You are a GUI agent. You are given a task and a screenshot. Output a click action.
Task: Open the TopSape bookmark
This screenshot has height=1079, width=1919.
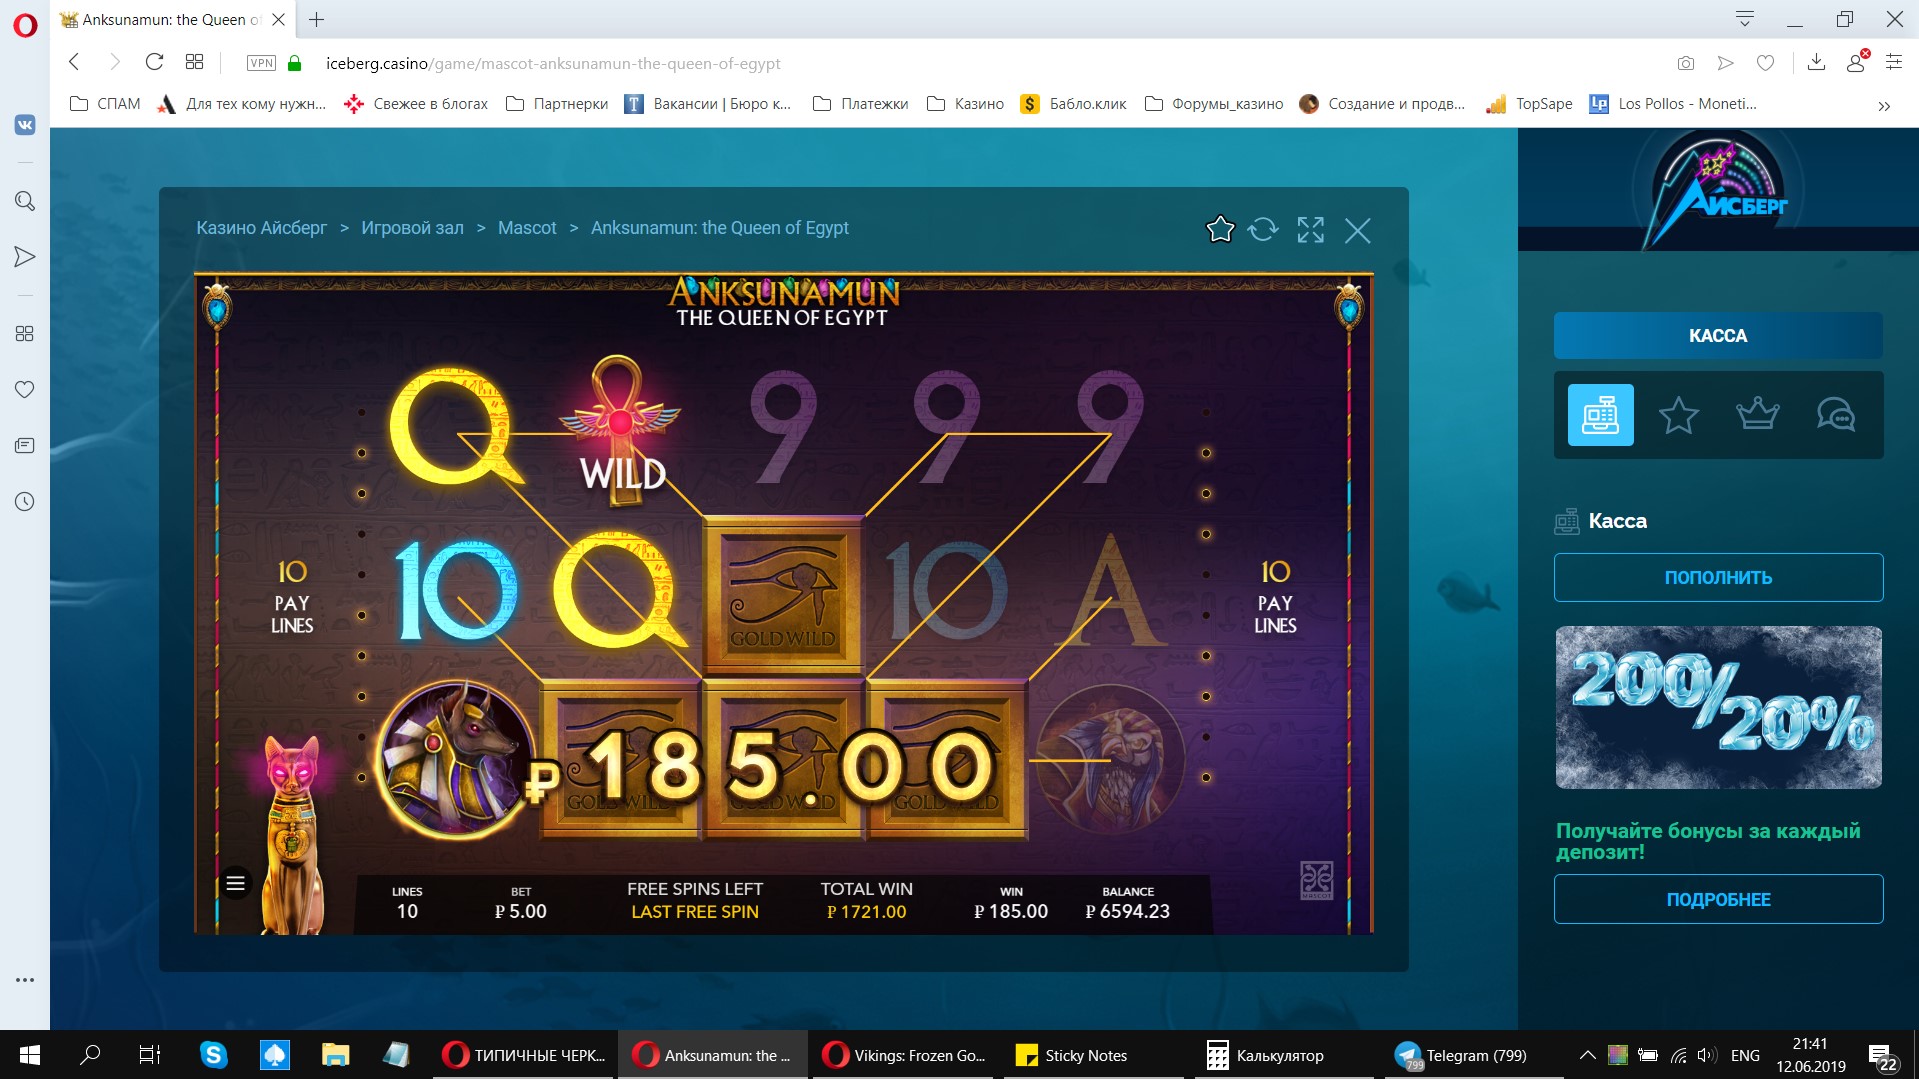[x=1529, y=104]
